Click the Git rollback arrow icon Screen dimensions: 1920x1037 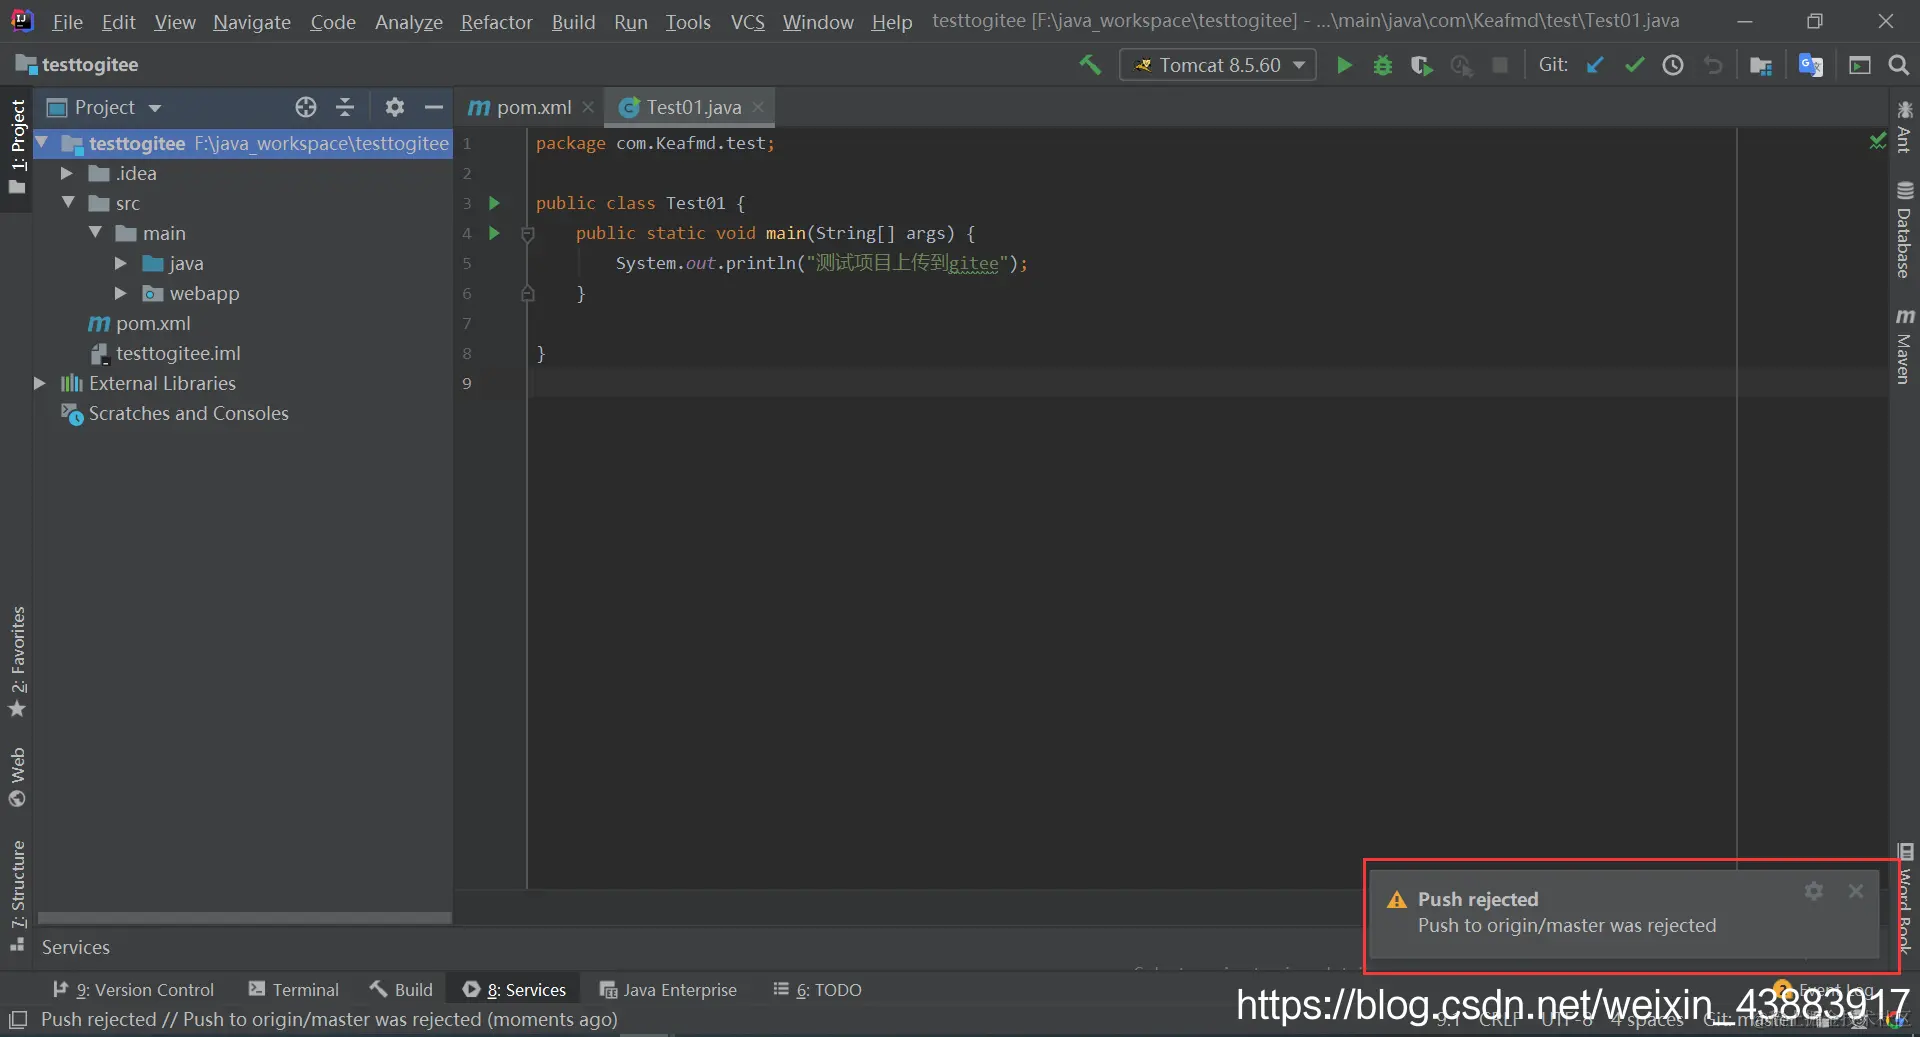pyautogui.click(x=1713, y=65)
